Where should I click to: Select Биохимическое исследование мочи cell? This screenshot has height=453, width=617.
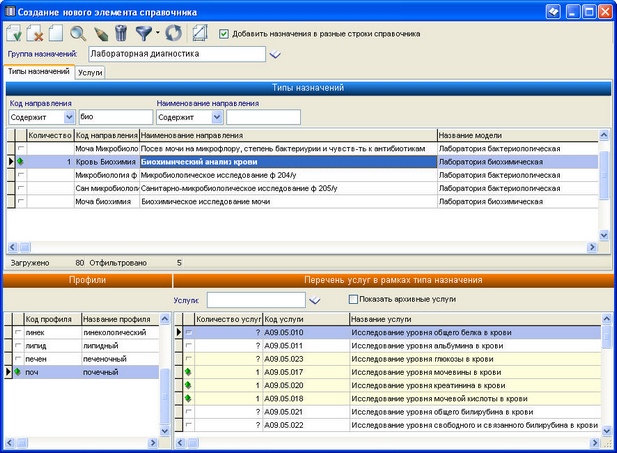[288, 202]
